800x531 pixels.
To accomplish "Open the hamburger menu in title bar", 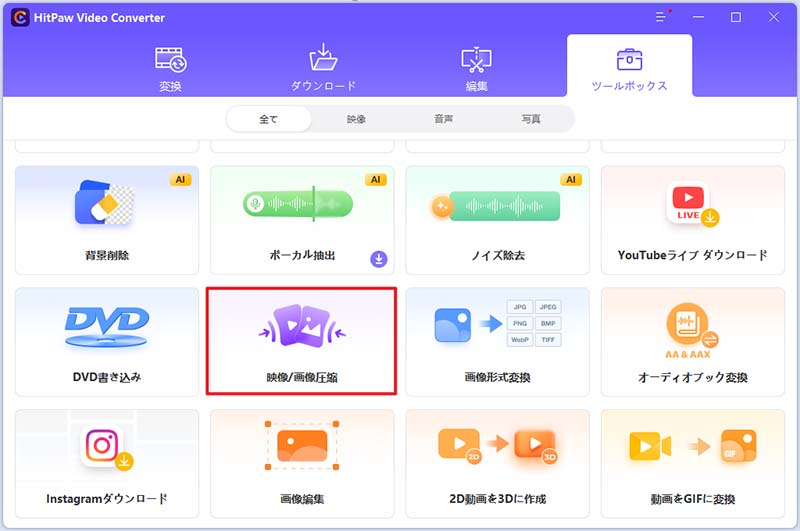I will click(662, 17).
